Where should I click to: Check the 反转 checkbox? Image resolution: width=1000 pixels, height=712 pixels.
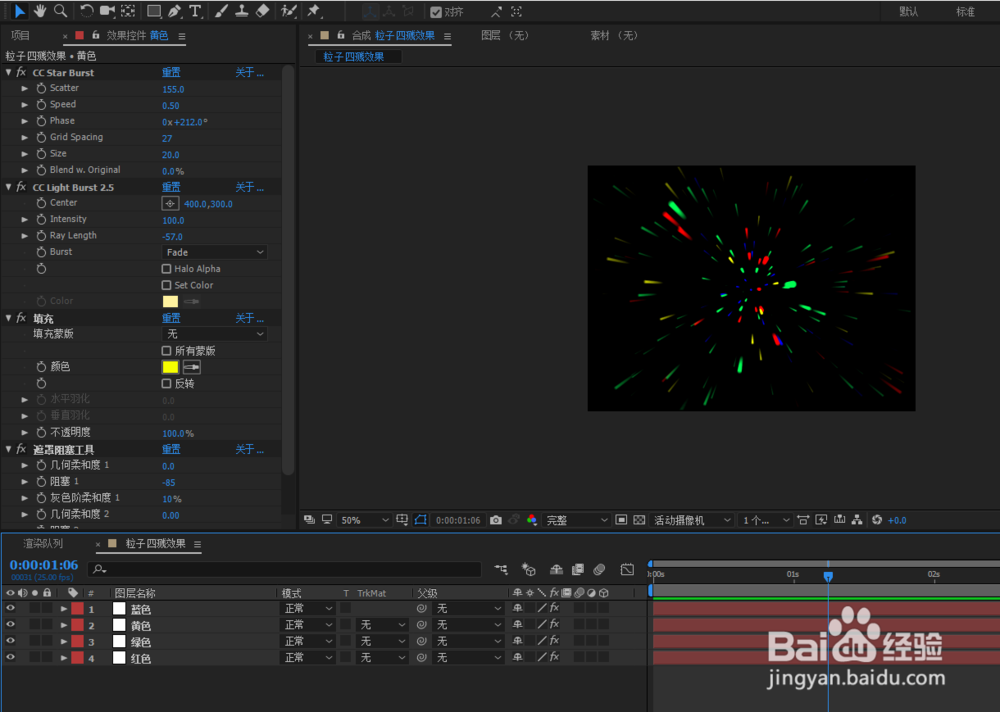pos(166,383)
